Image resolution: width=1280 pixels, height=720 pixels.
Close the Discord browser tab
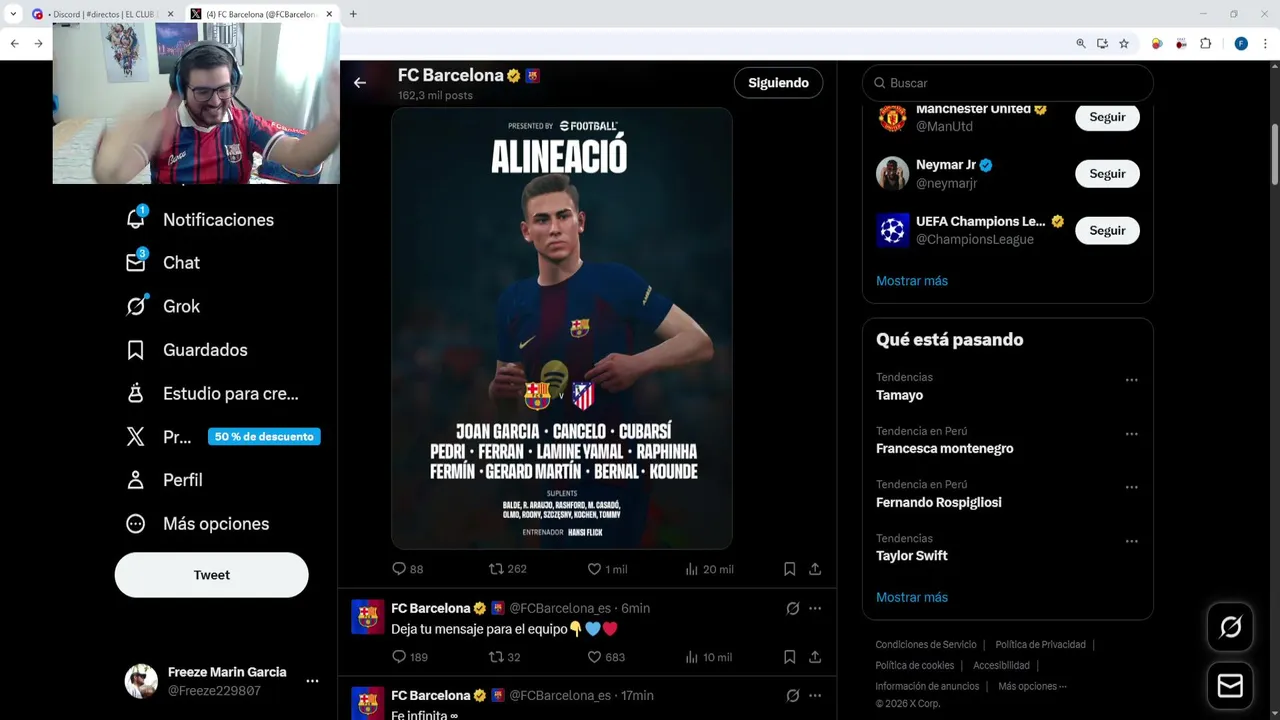[x=170, y=14]
